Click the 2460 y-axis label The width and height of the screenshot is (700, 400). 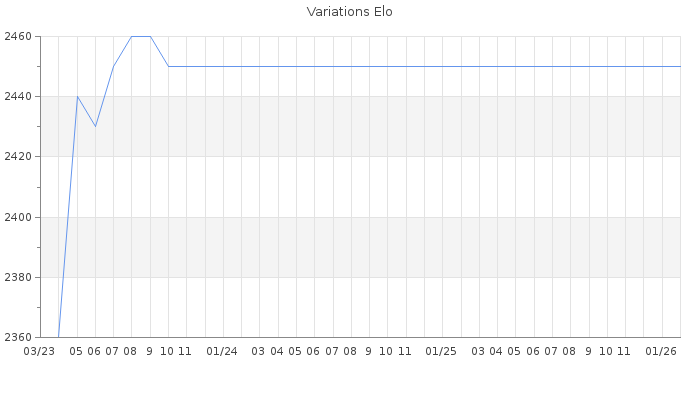point(19,37)
